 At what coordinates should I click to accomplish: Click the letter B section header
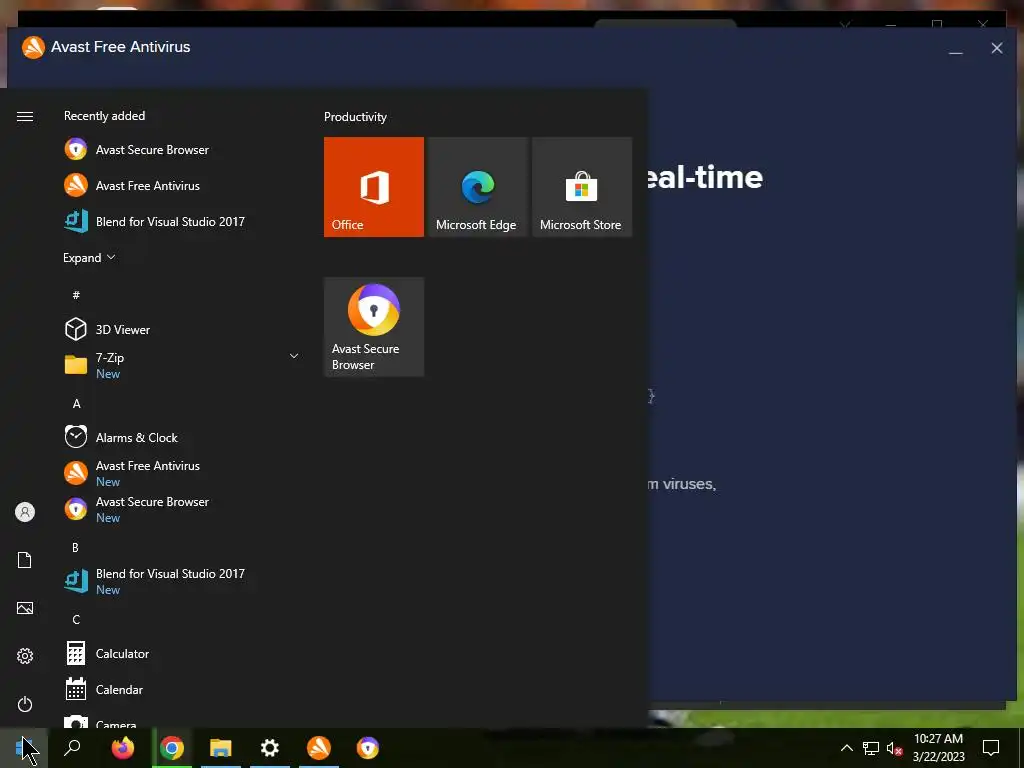[76, 547]
